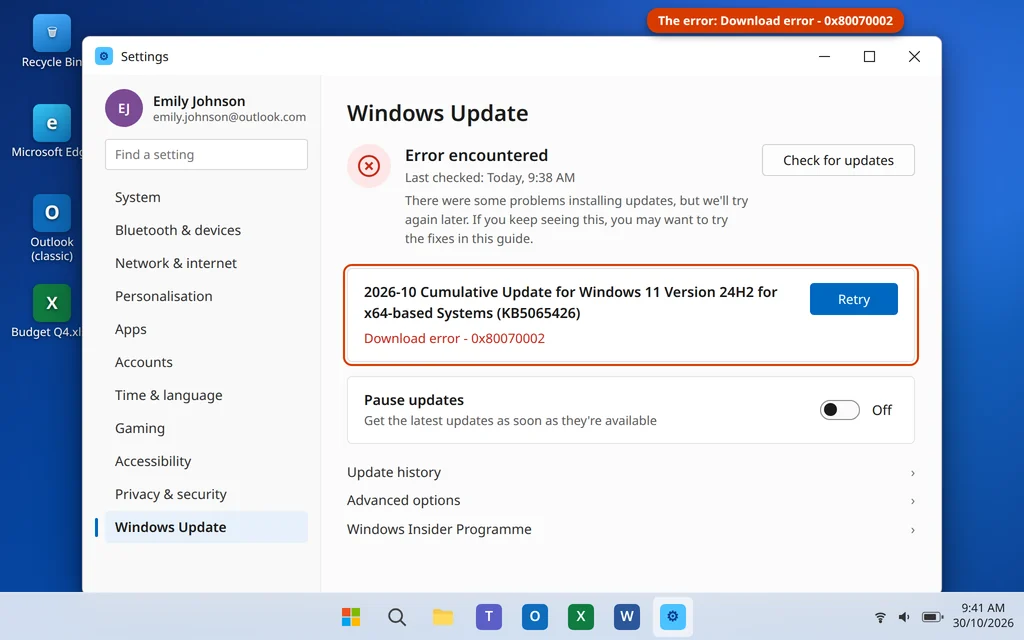Open File Explorer from taskbar

(x=443, y=616)
